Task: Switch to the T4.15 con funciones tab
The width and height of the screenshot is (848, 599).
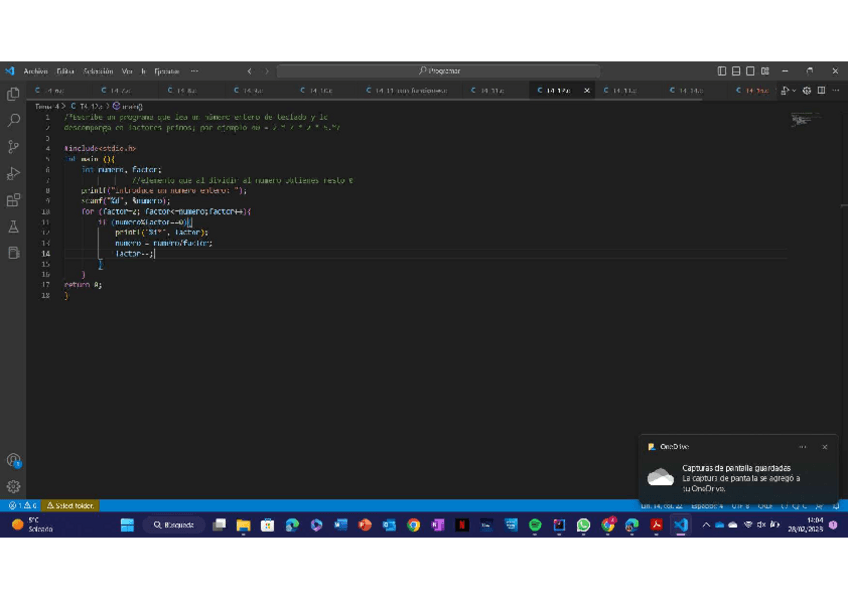Action: pyautogui.click(x=410, y=91)
